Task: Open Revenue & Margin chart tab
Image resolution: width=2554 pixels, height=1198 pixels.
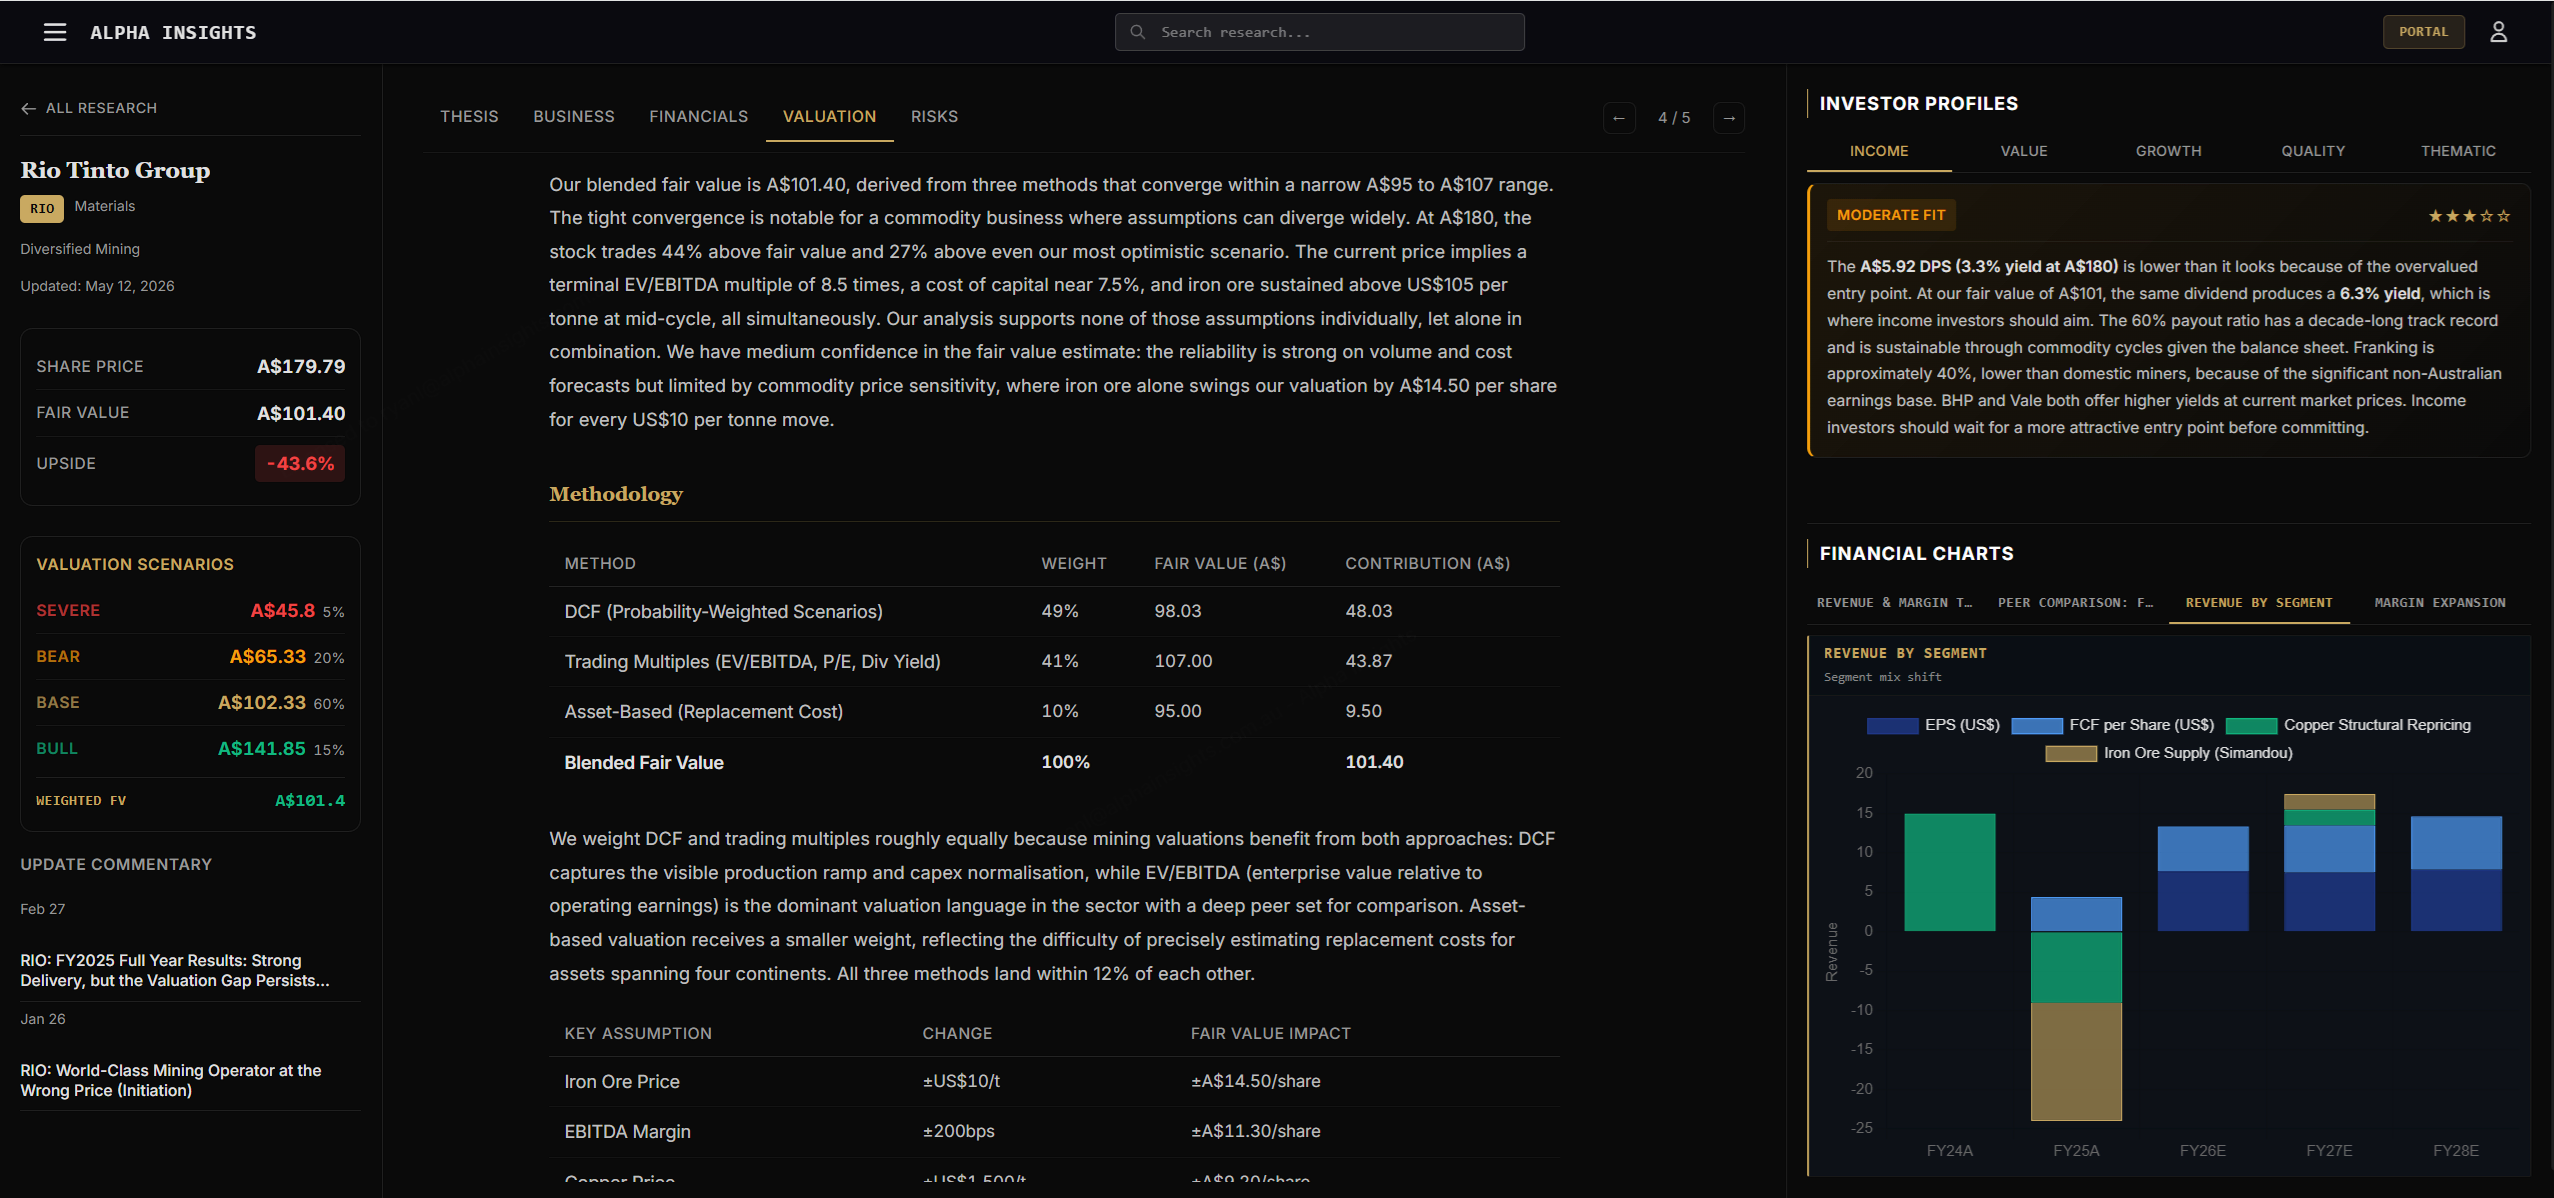Action: [1894, 603]
